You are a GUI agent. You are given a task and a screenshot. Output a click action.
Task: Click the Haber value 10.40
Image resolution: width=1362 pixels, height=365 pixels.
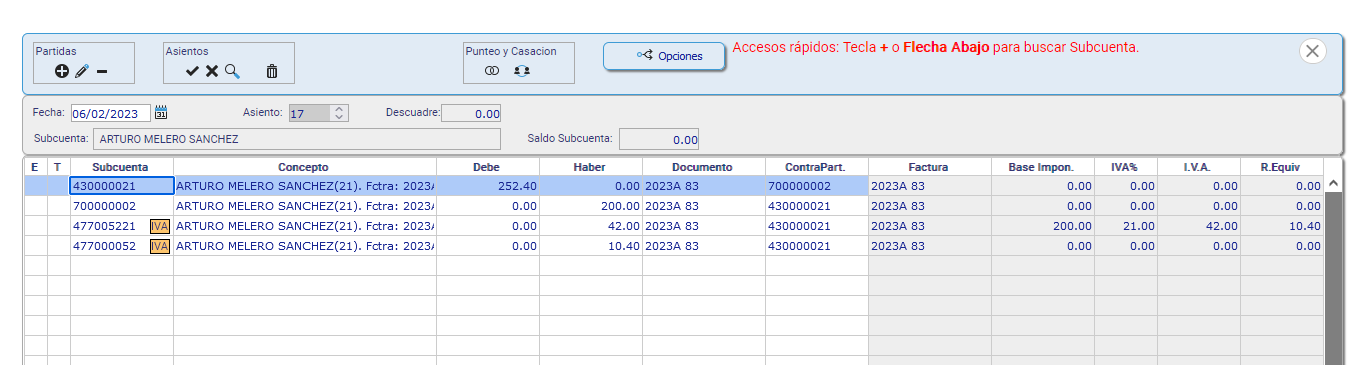[590, 246]
